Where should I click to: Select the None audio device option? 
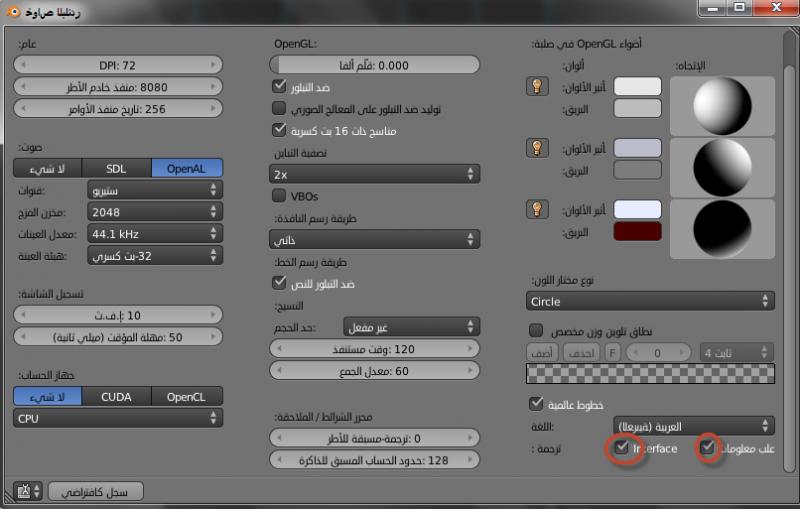[47, 168]
